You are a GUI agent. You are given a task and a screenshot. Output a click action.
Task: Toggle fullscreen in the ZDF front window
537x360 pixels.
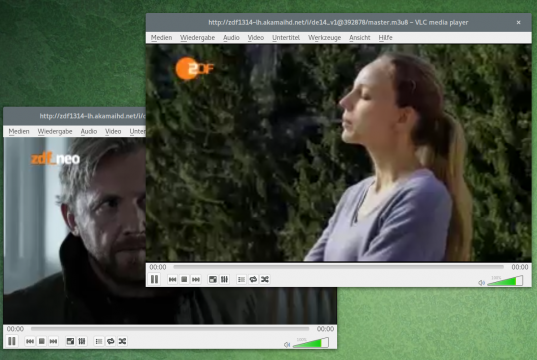click(x=213, y=280)
